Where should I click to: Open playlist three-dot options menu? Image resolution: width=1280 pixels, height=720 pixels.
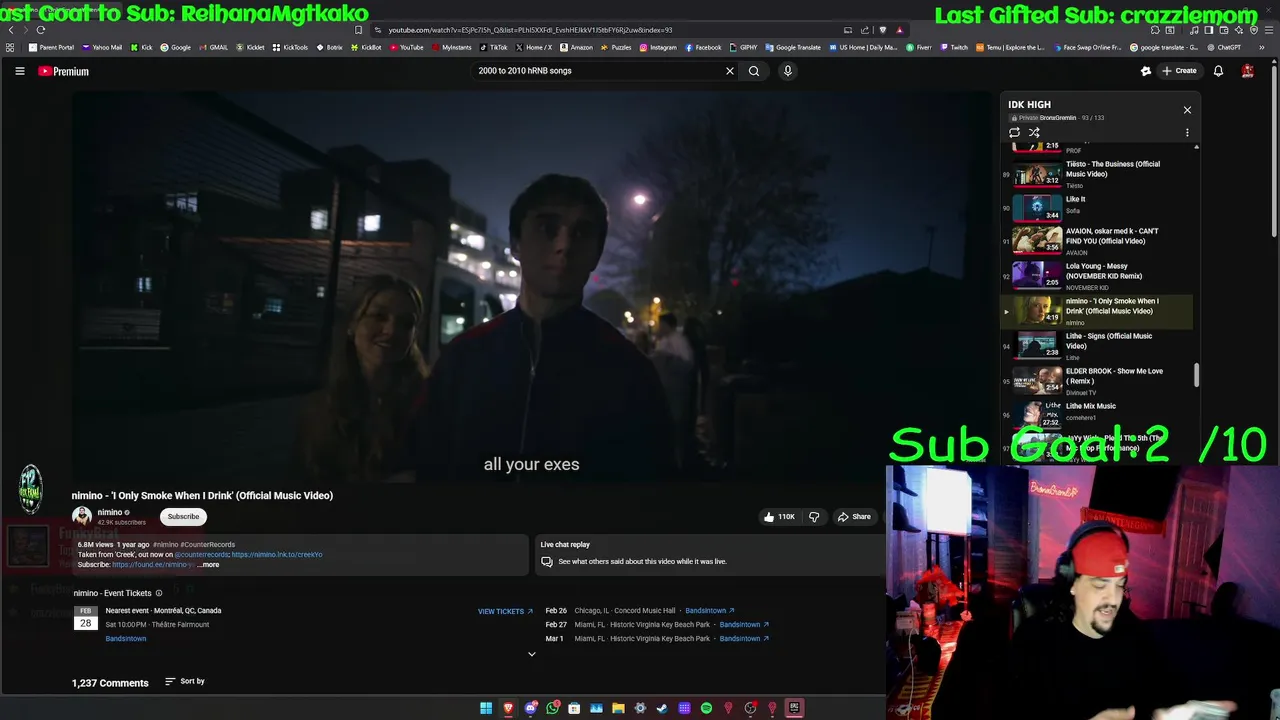[1187, 132]
